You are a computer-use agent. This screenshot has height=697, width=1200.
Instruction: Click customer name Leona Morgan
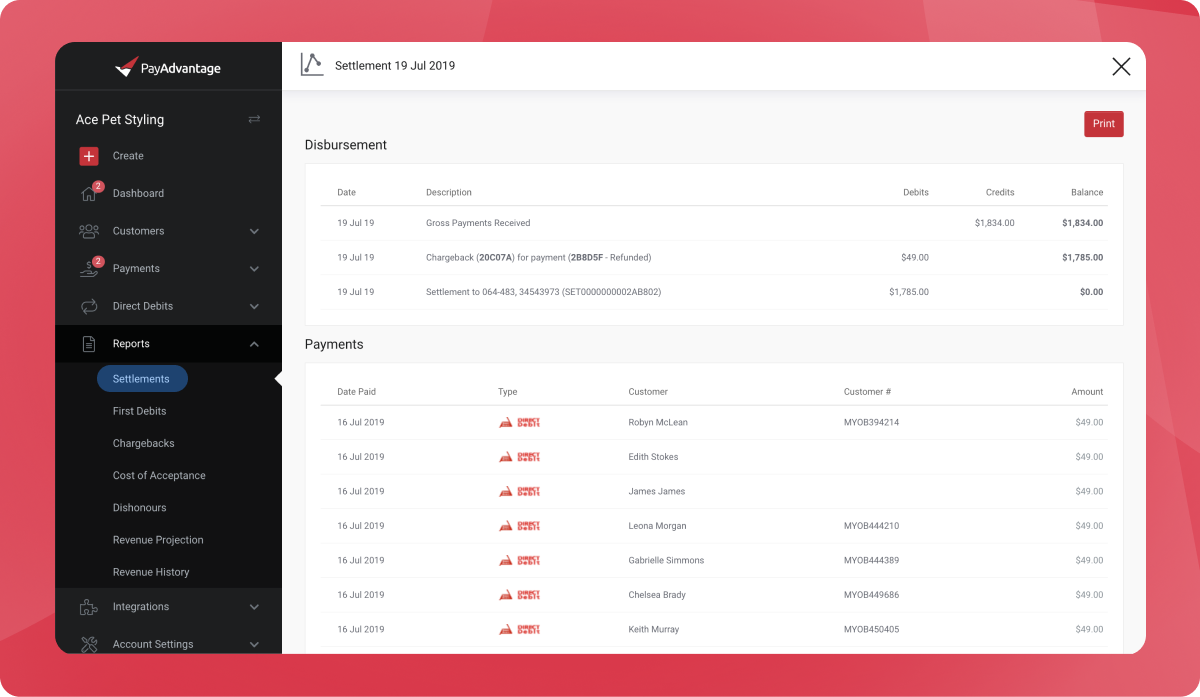coord(657,526)
